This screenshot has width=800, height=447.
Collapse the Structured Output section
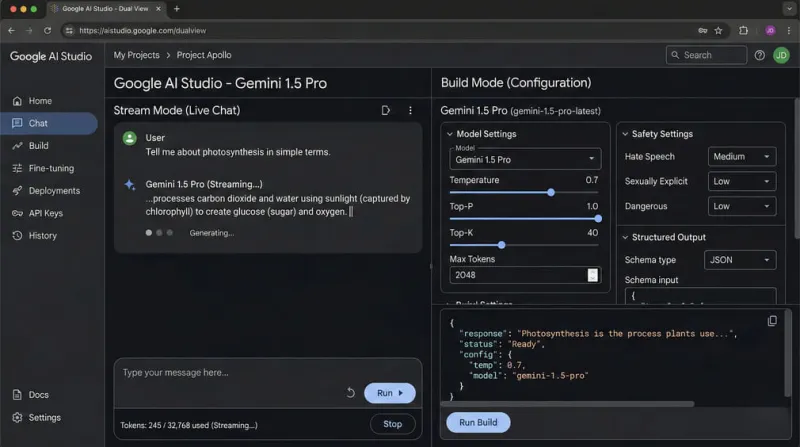pyautogui.click(x=625, y=237)
